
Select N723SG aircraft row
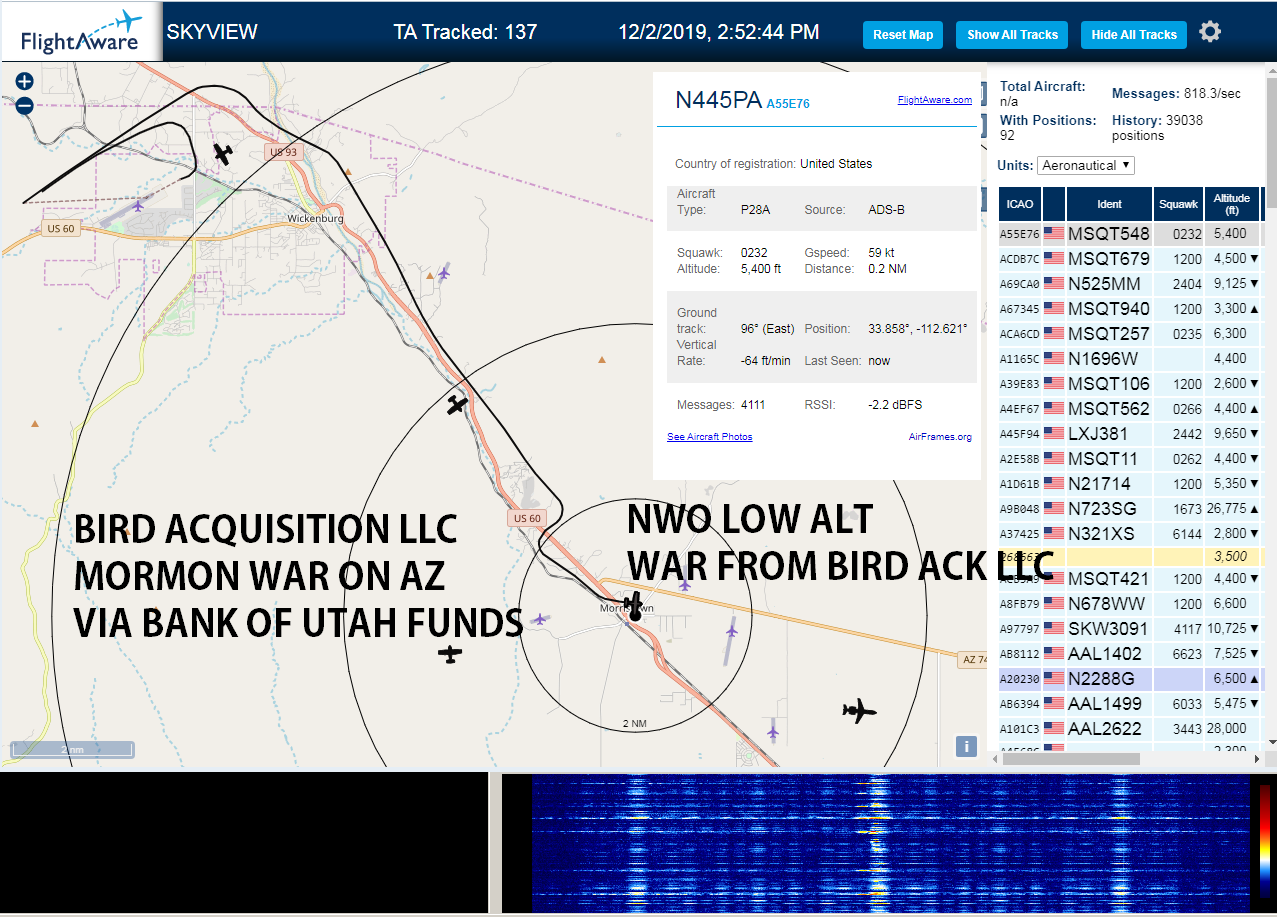click(1130, 509)
